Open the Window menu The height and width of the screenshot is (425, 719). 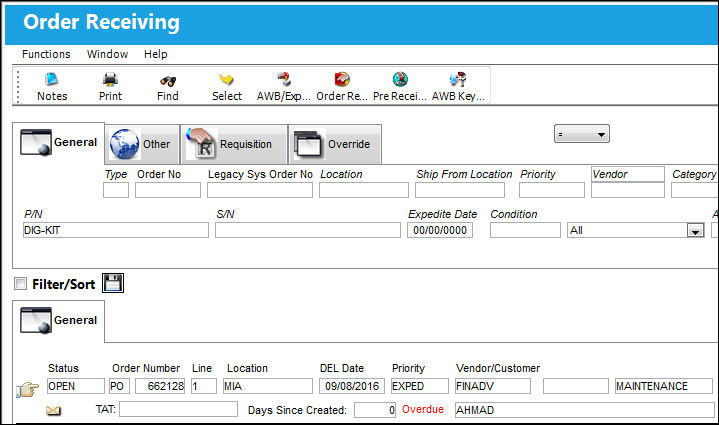pyautogui.click(x=107, y=54)
